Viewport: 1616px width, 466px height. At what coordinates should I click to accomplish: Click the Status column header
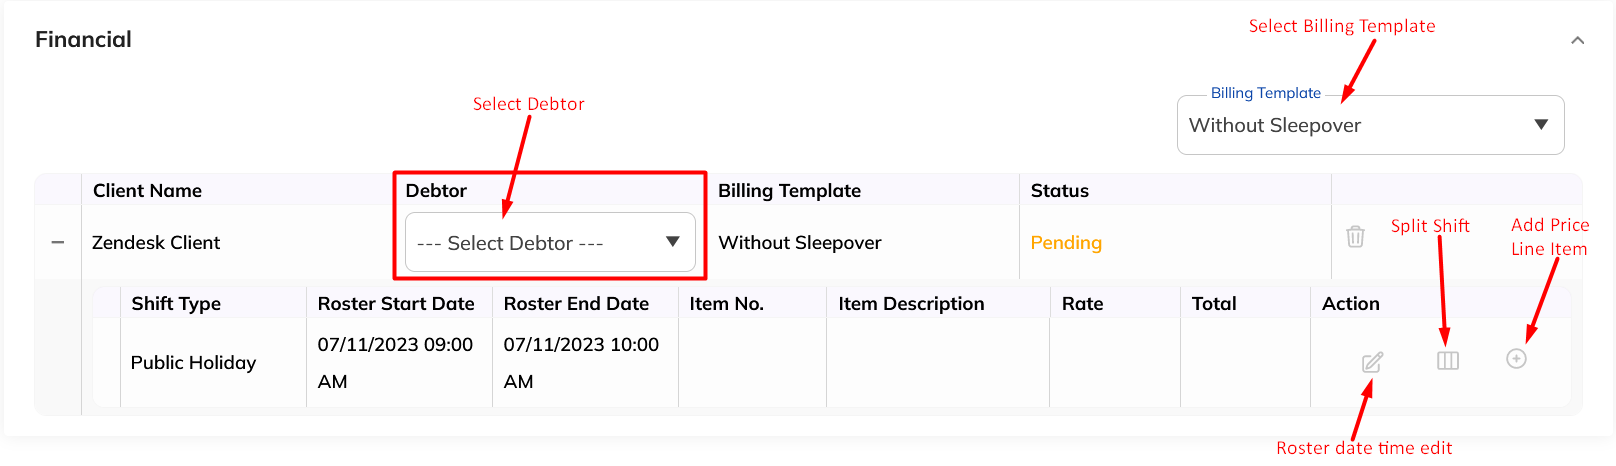pyautogui.click(x=1059, y=191)
